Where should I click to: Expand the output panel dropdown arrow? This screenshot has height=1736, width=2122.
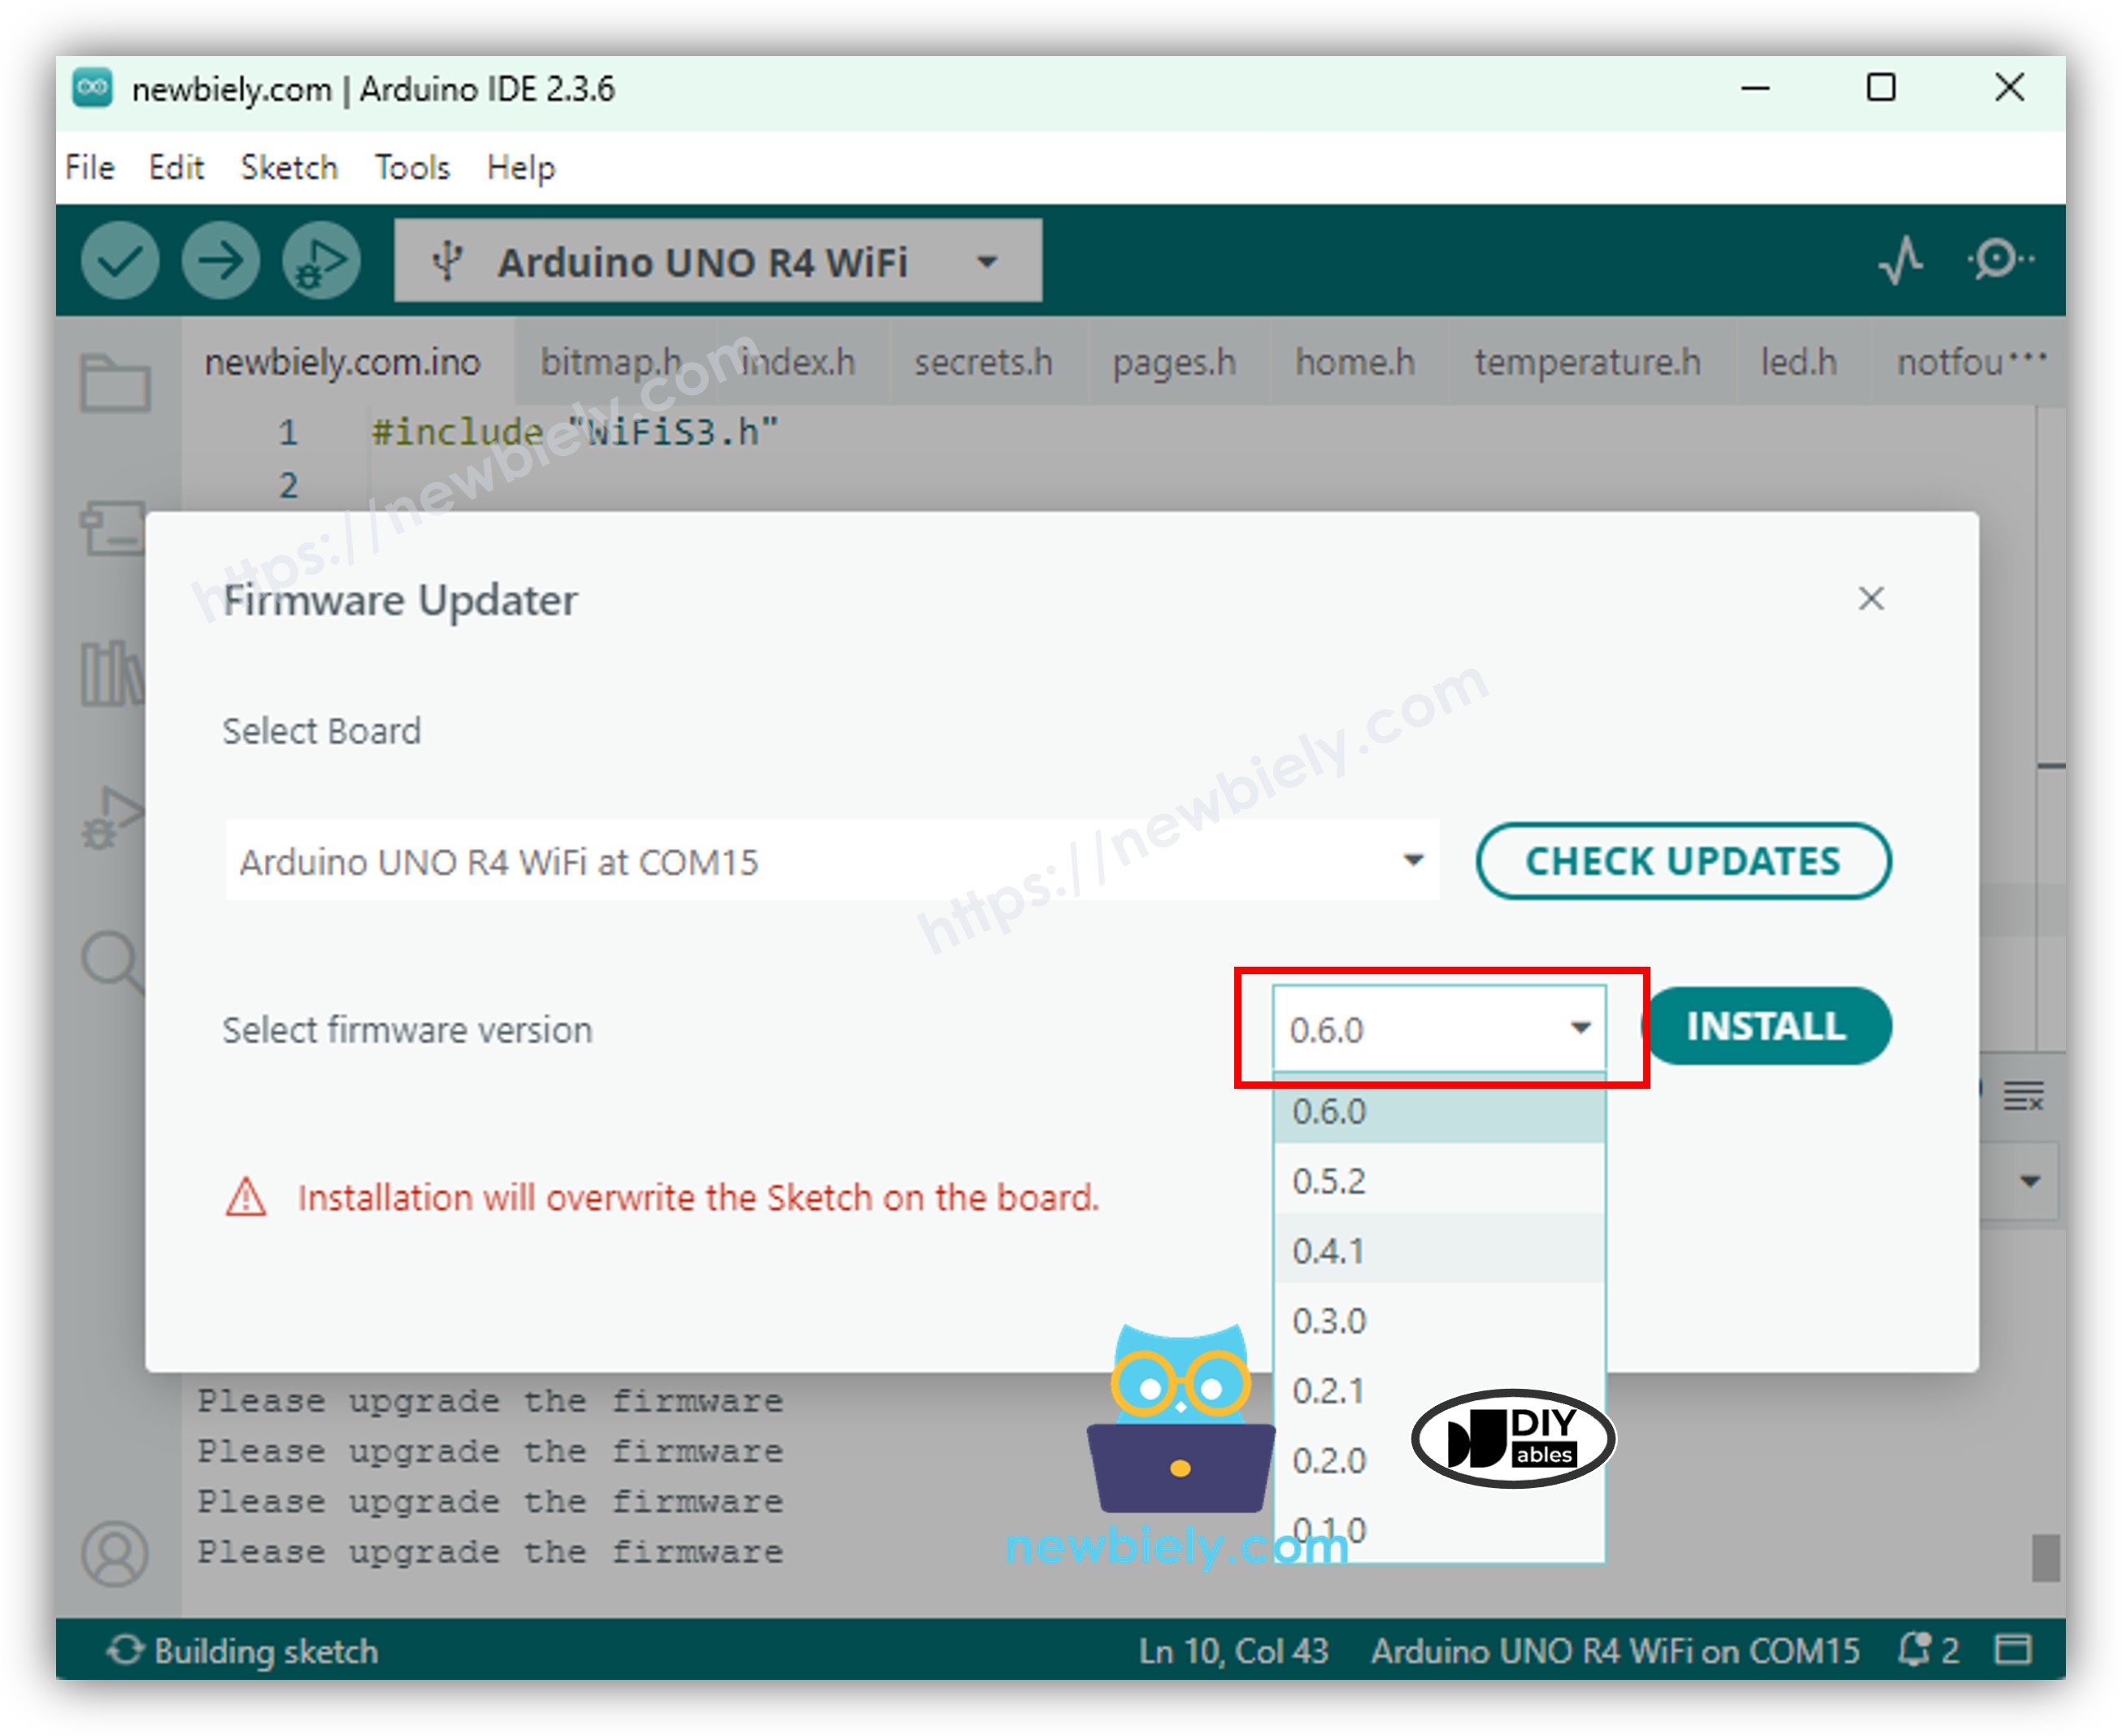(x=2029, y=1180)
